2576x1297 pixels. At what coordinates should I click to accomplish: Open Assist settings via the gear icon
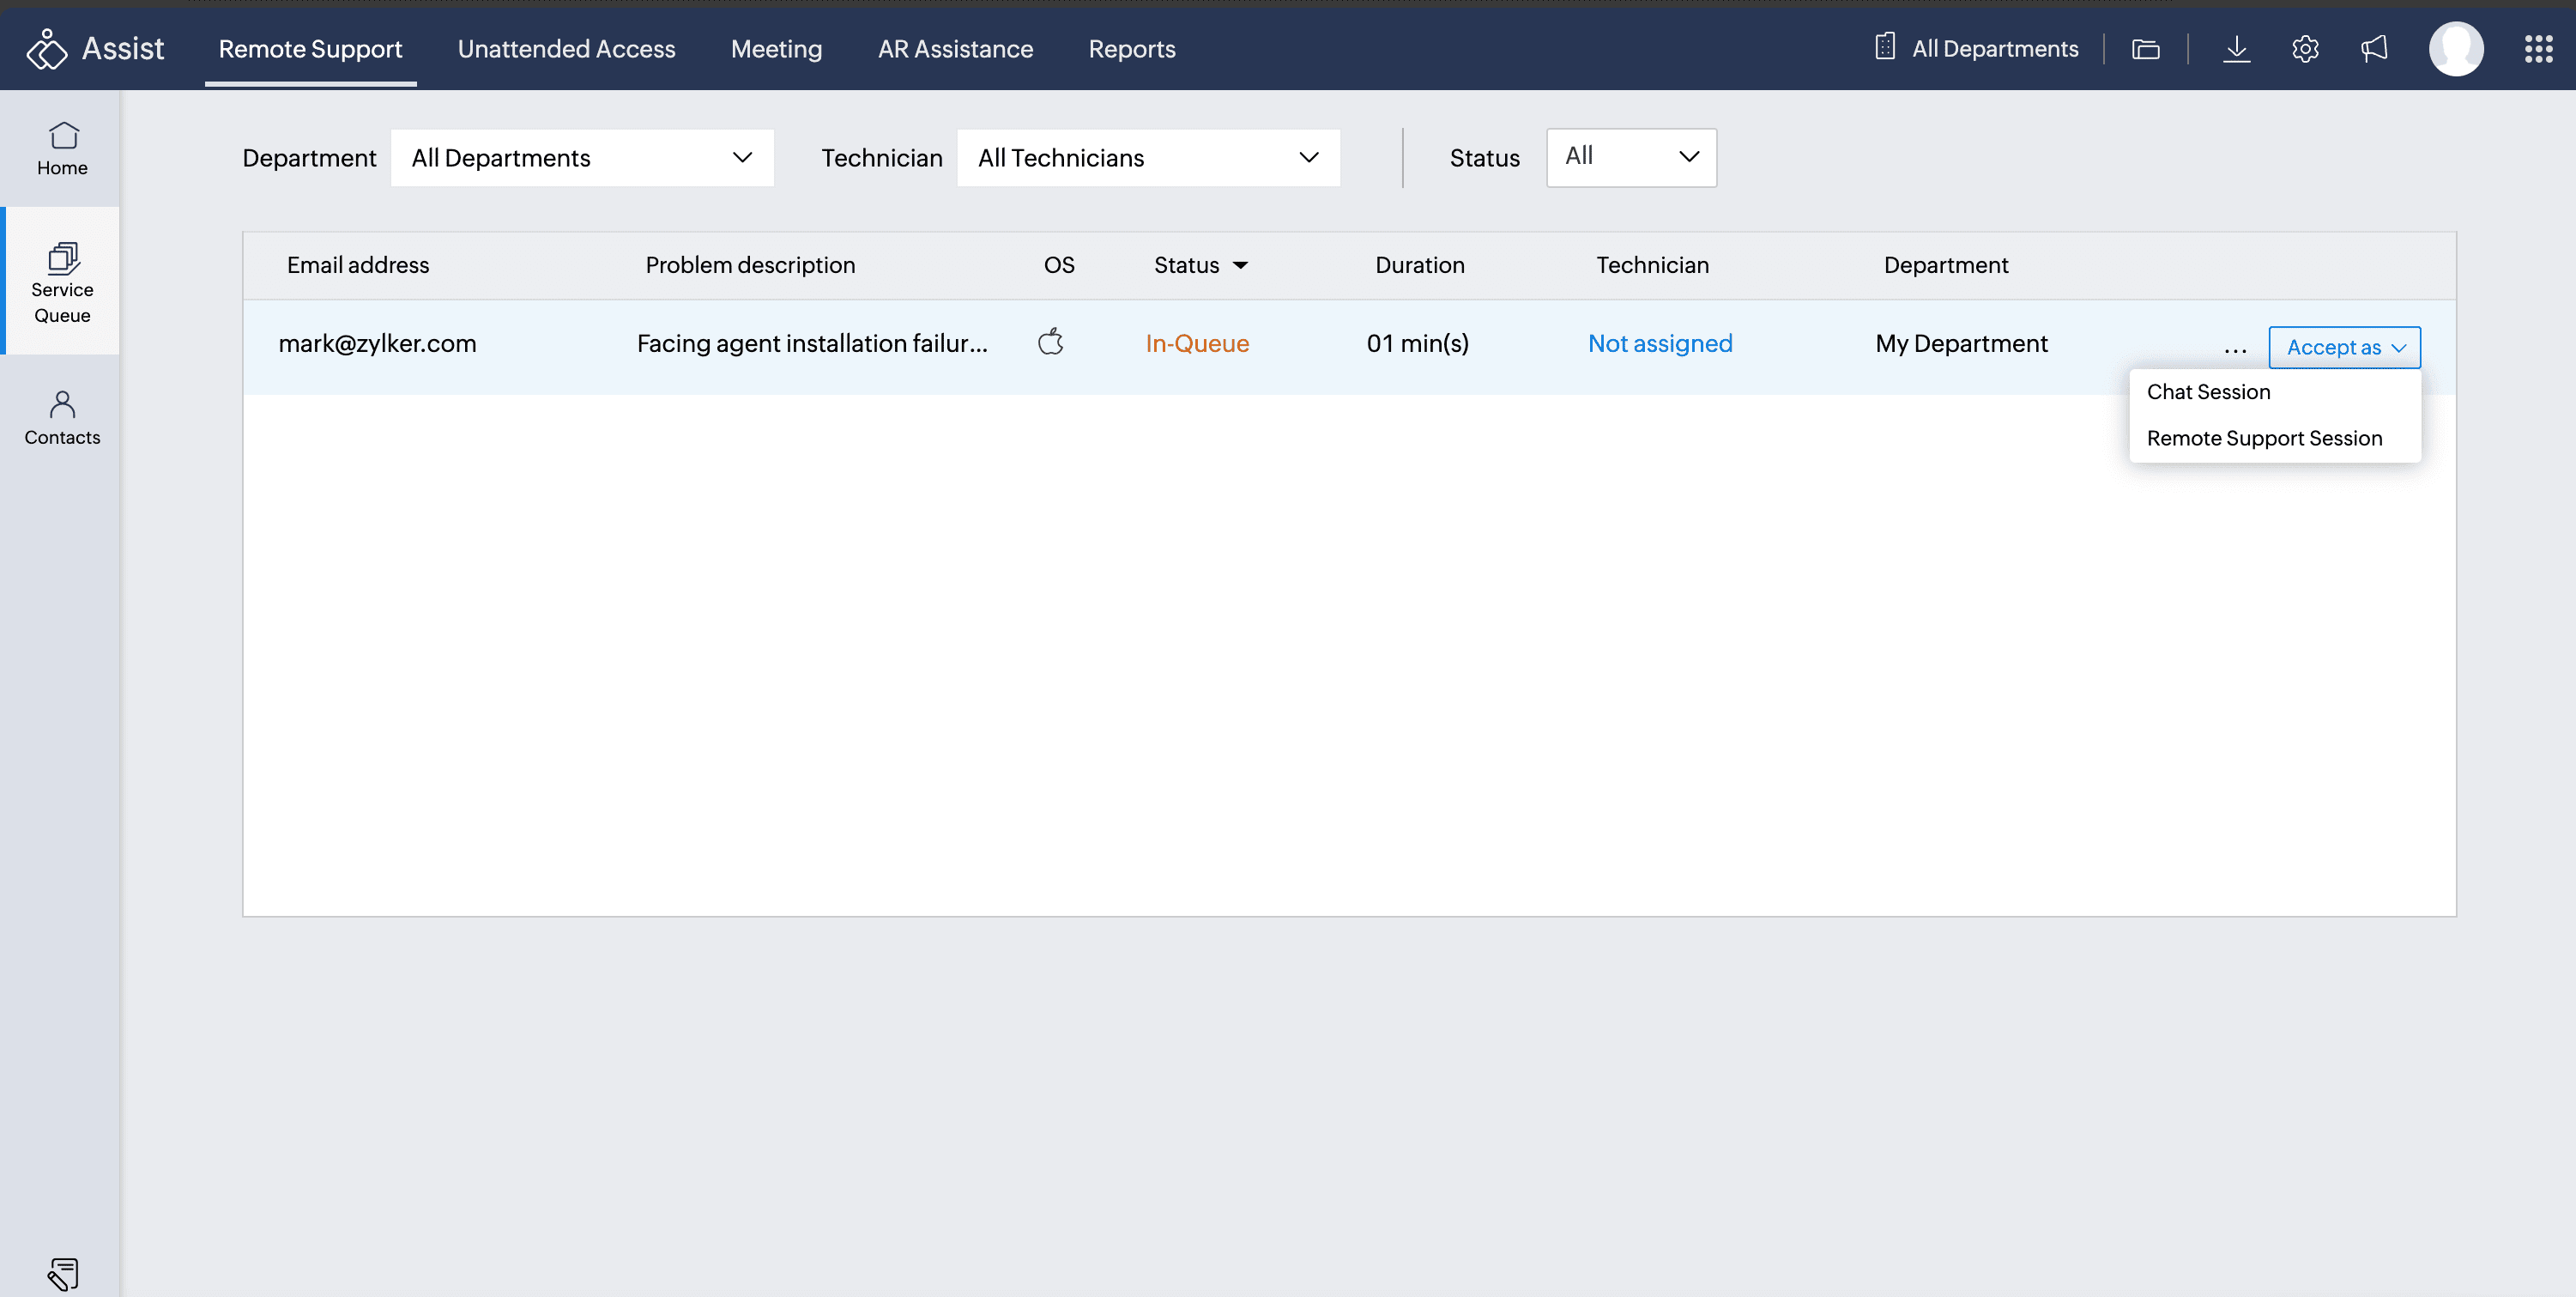(2305, 48)
